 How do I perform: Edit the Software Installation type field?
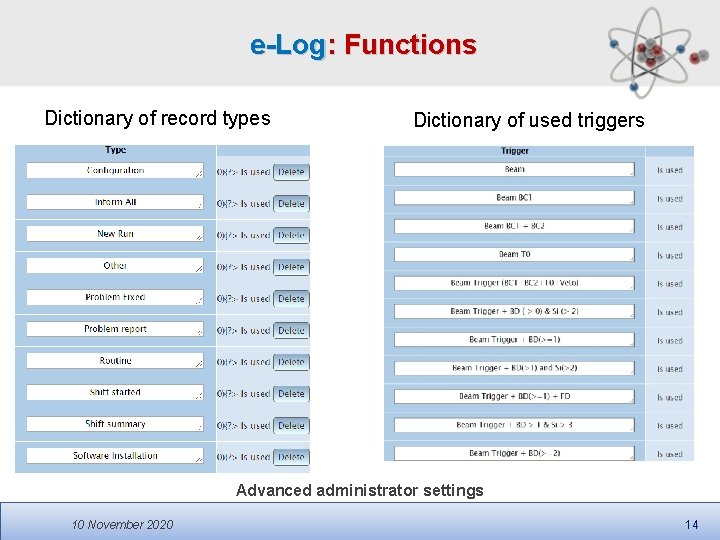(115, 456)
